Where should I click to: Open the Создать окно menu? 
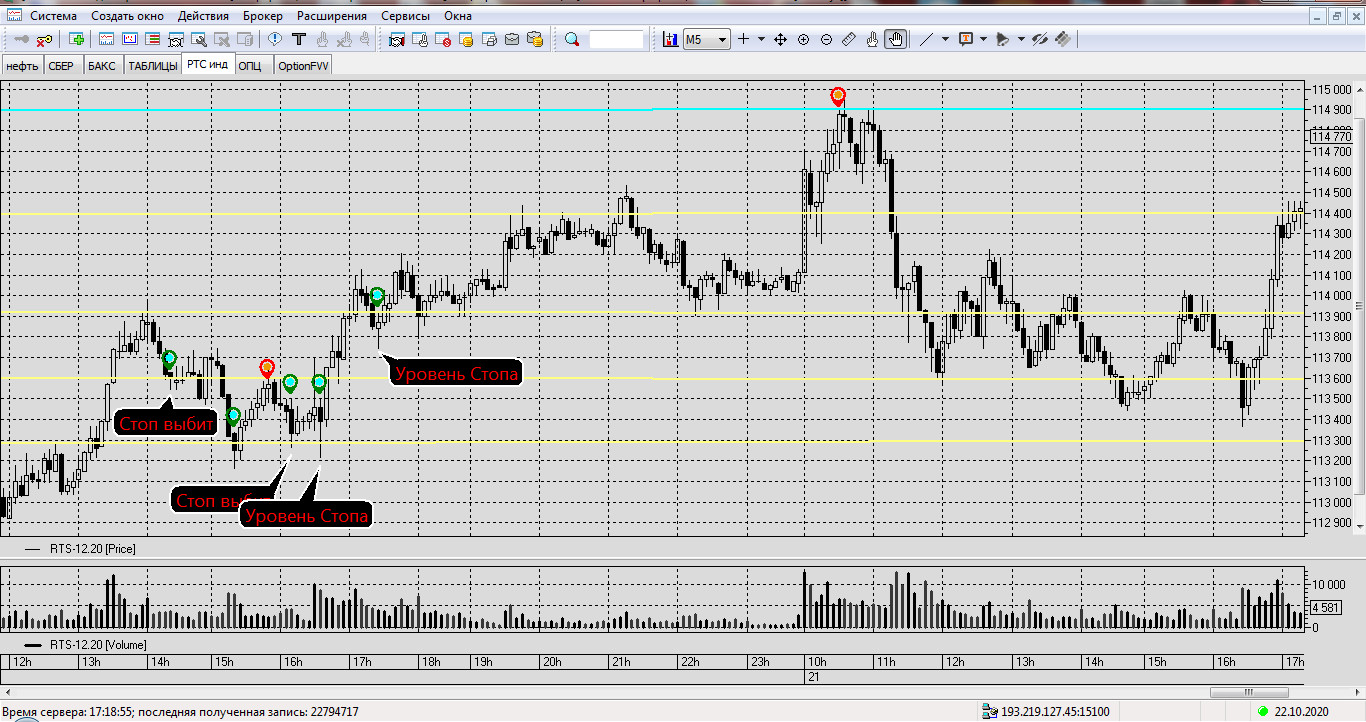[127, 16]
